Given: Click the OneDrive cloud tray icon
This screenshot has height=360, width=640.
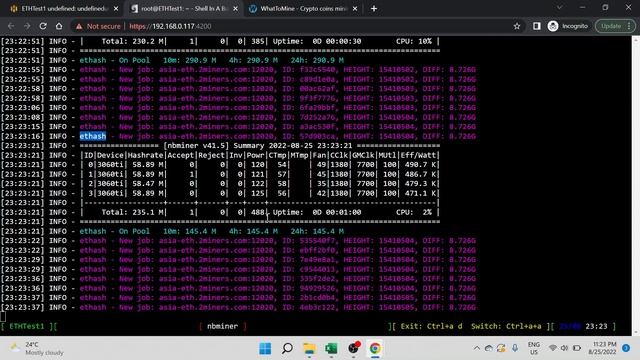Looking at the screenshot, I should 489,348.
